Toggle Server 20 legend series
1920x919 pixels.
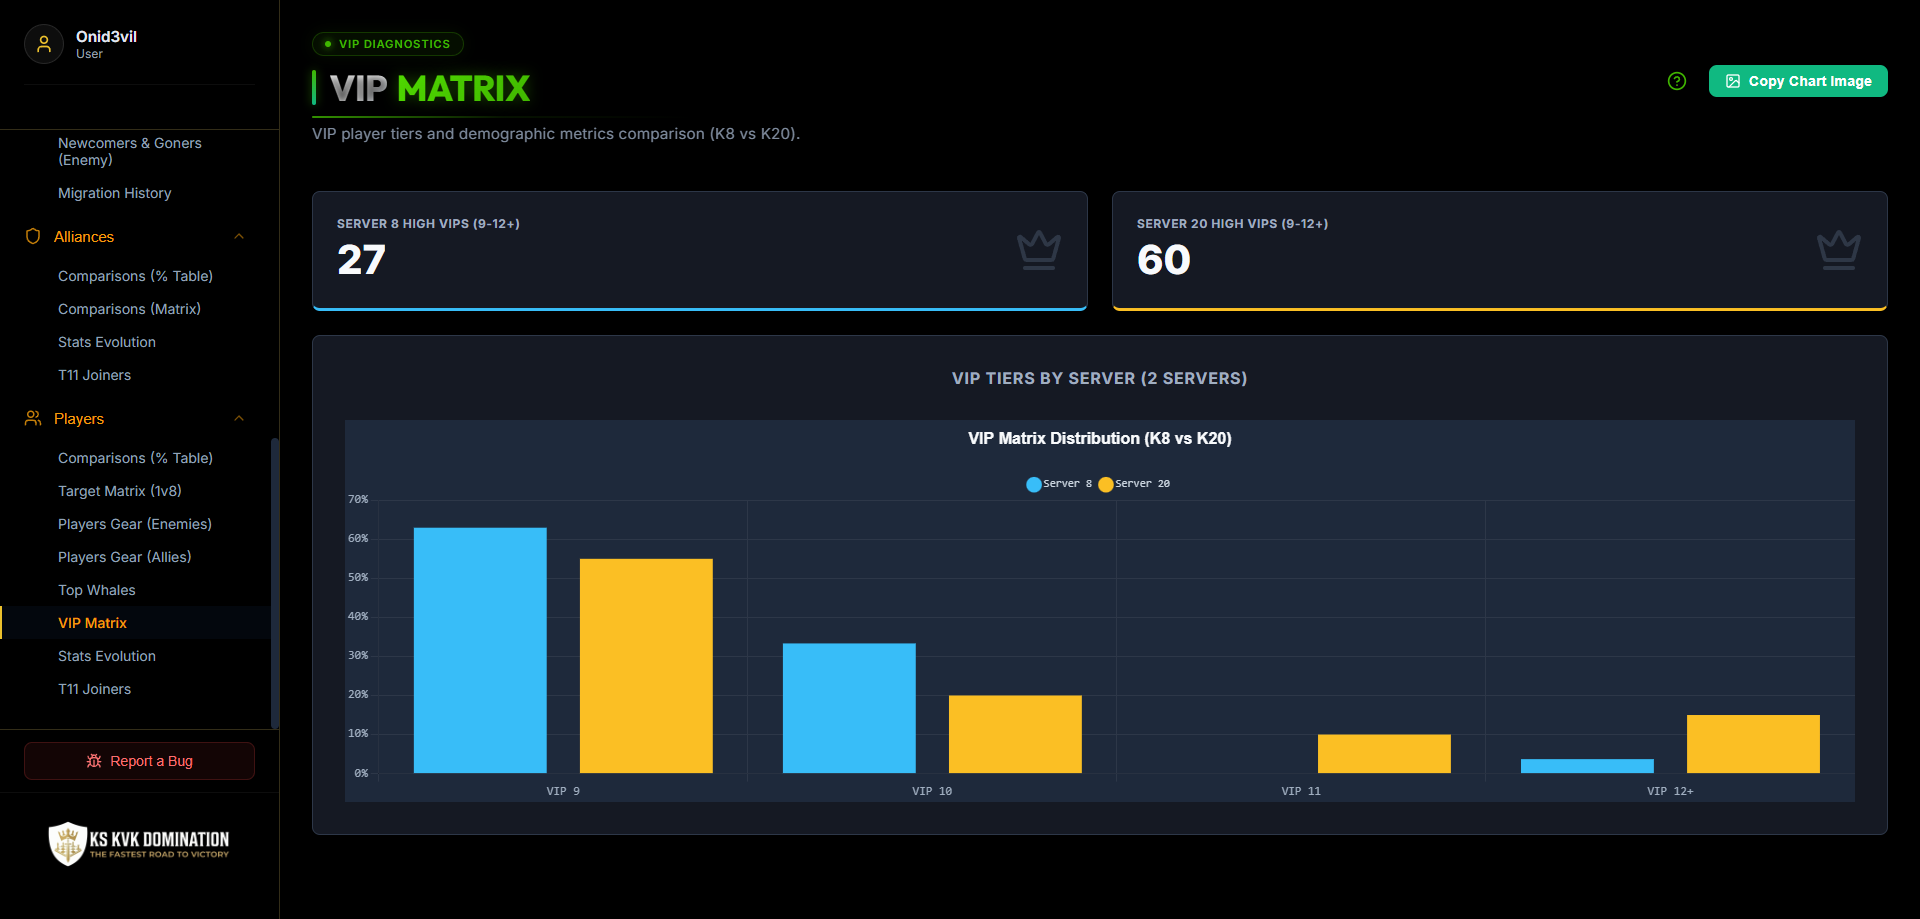coord(1134,484)
